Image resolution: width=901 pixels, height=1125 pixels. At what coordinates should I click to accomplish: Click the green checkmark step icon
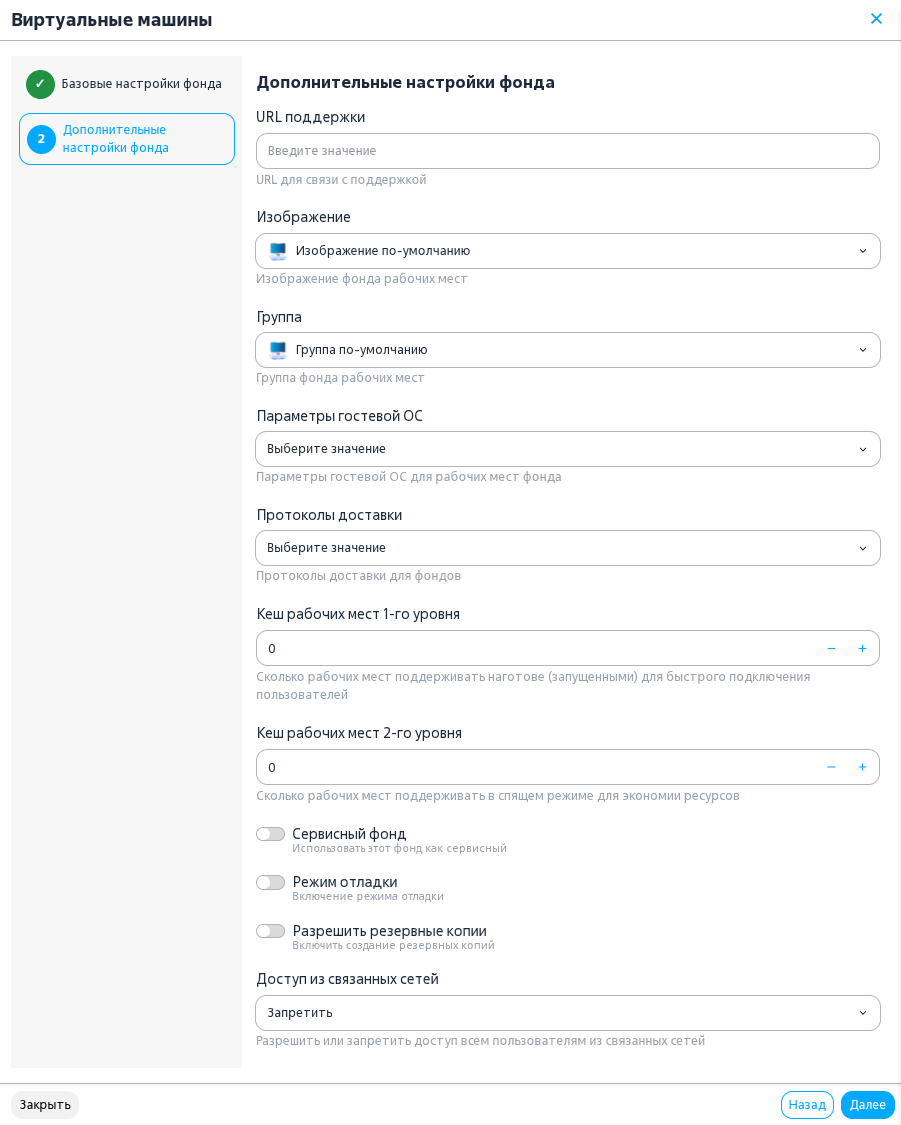click(40, 84)
